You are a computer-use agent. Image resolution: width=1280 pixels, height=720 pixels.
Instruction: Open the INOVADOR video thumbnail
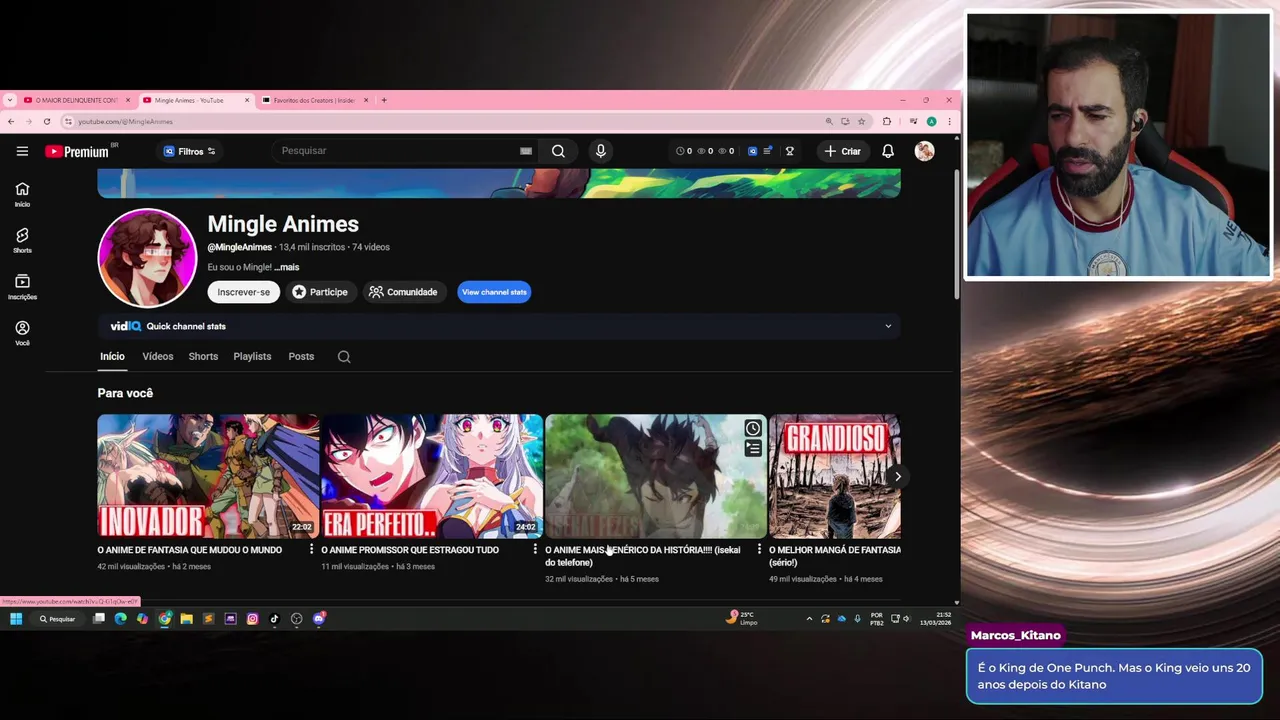click(208, 476)
